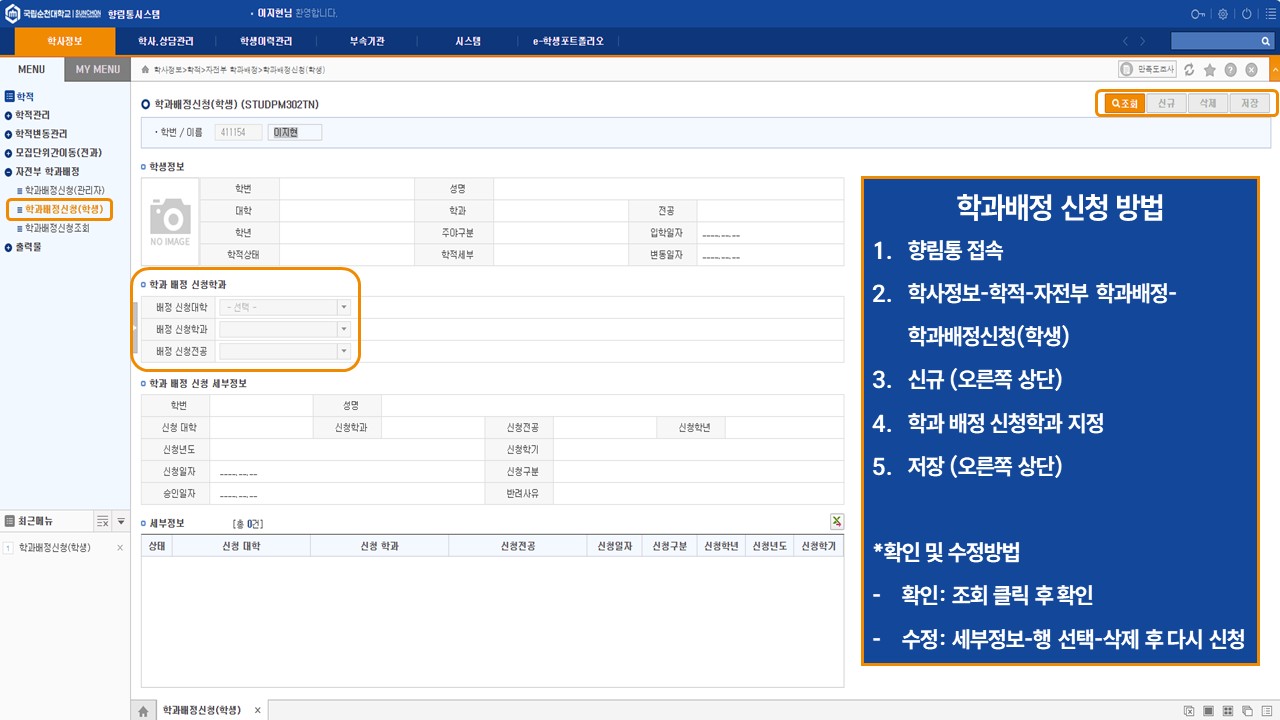Open the 부속기관 top menu

pyautogui.click(x=367, y=41)
